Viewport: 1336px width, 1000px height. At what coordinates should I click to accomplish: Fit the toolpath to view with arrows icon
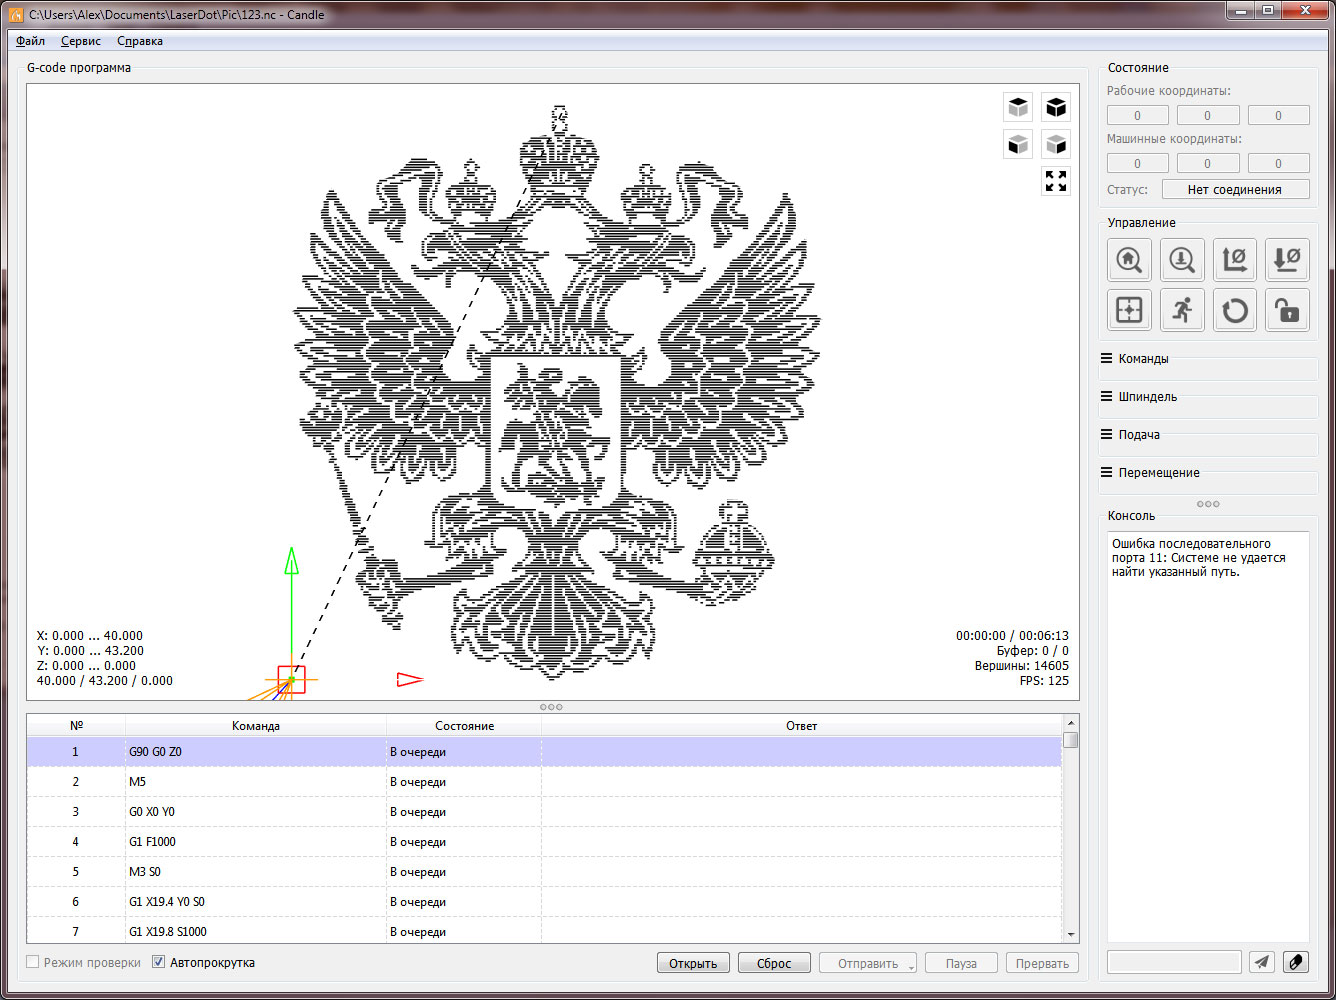pyautogui.click(x=1056, y=181)
